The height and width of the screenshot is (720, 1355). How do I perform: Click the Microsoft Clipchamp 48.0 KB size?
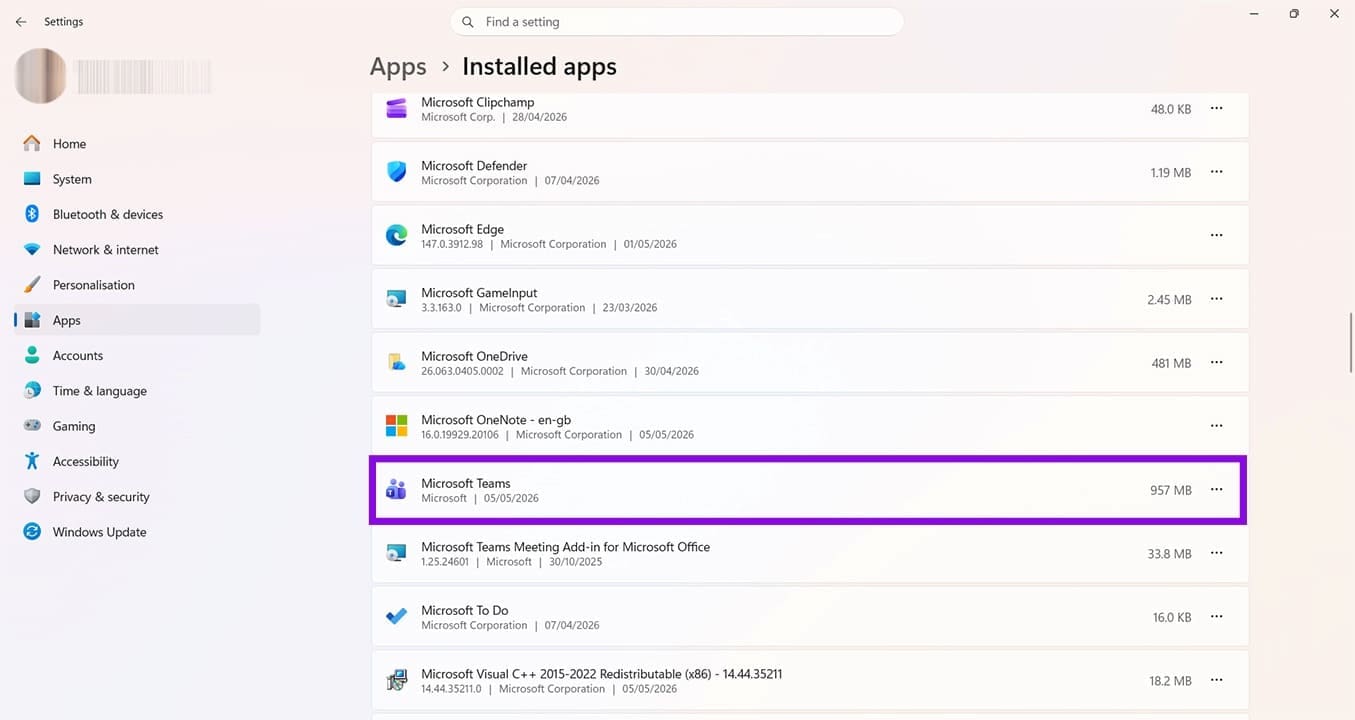click(x=1171, y=109)
